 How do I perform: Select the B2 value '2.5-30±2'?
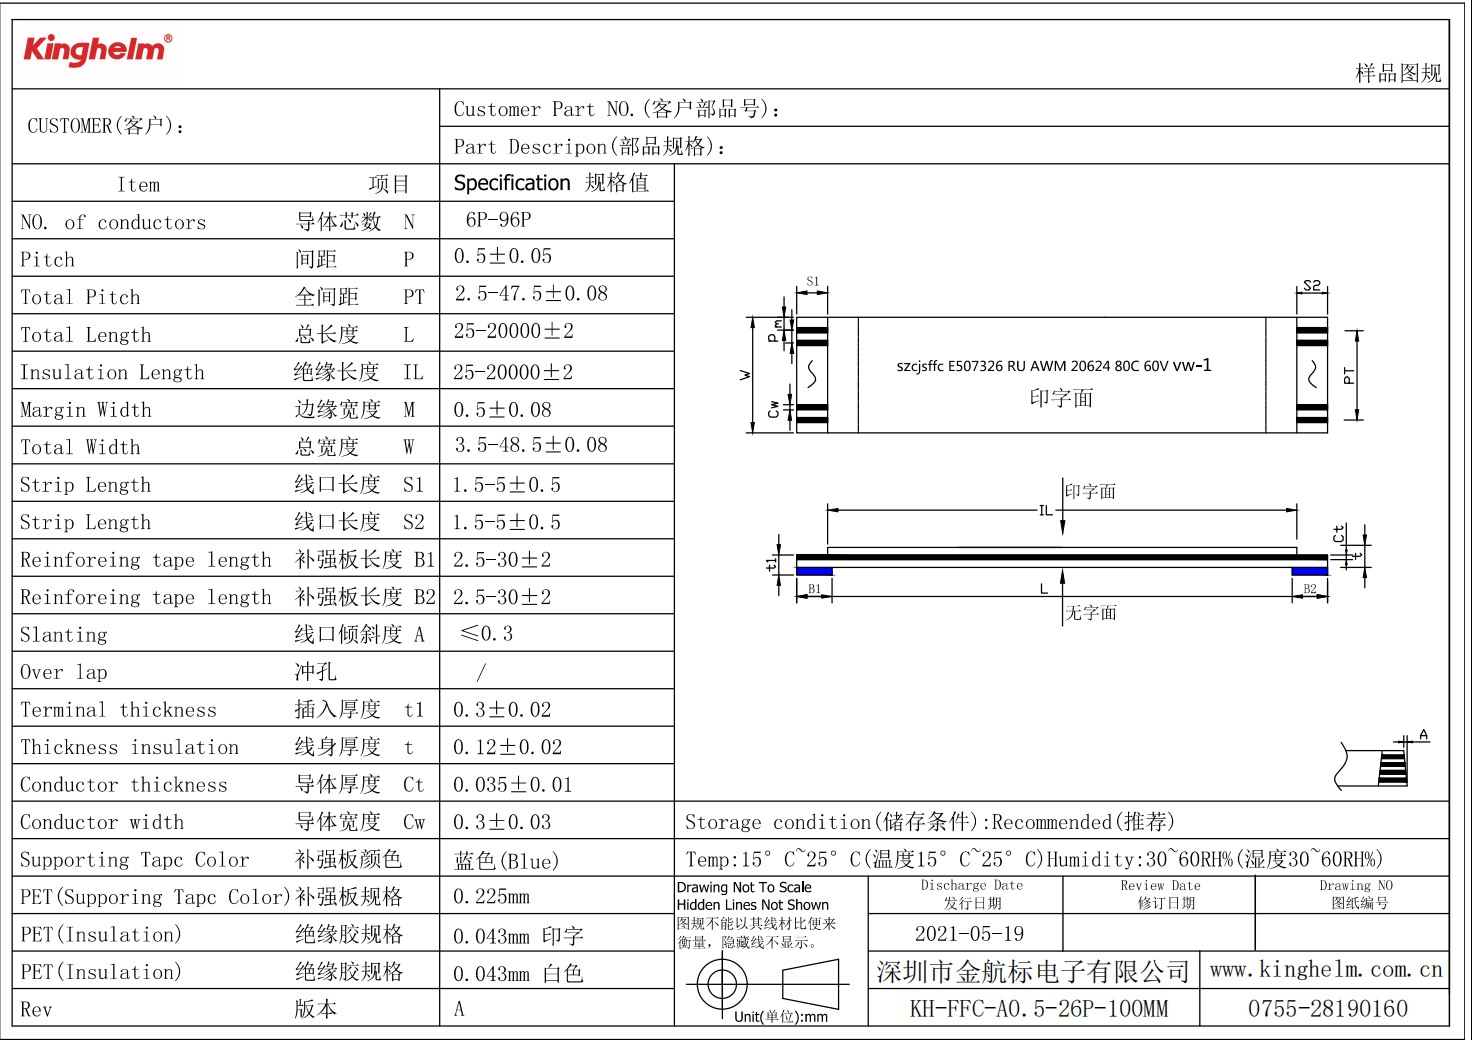coord(502,597)
